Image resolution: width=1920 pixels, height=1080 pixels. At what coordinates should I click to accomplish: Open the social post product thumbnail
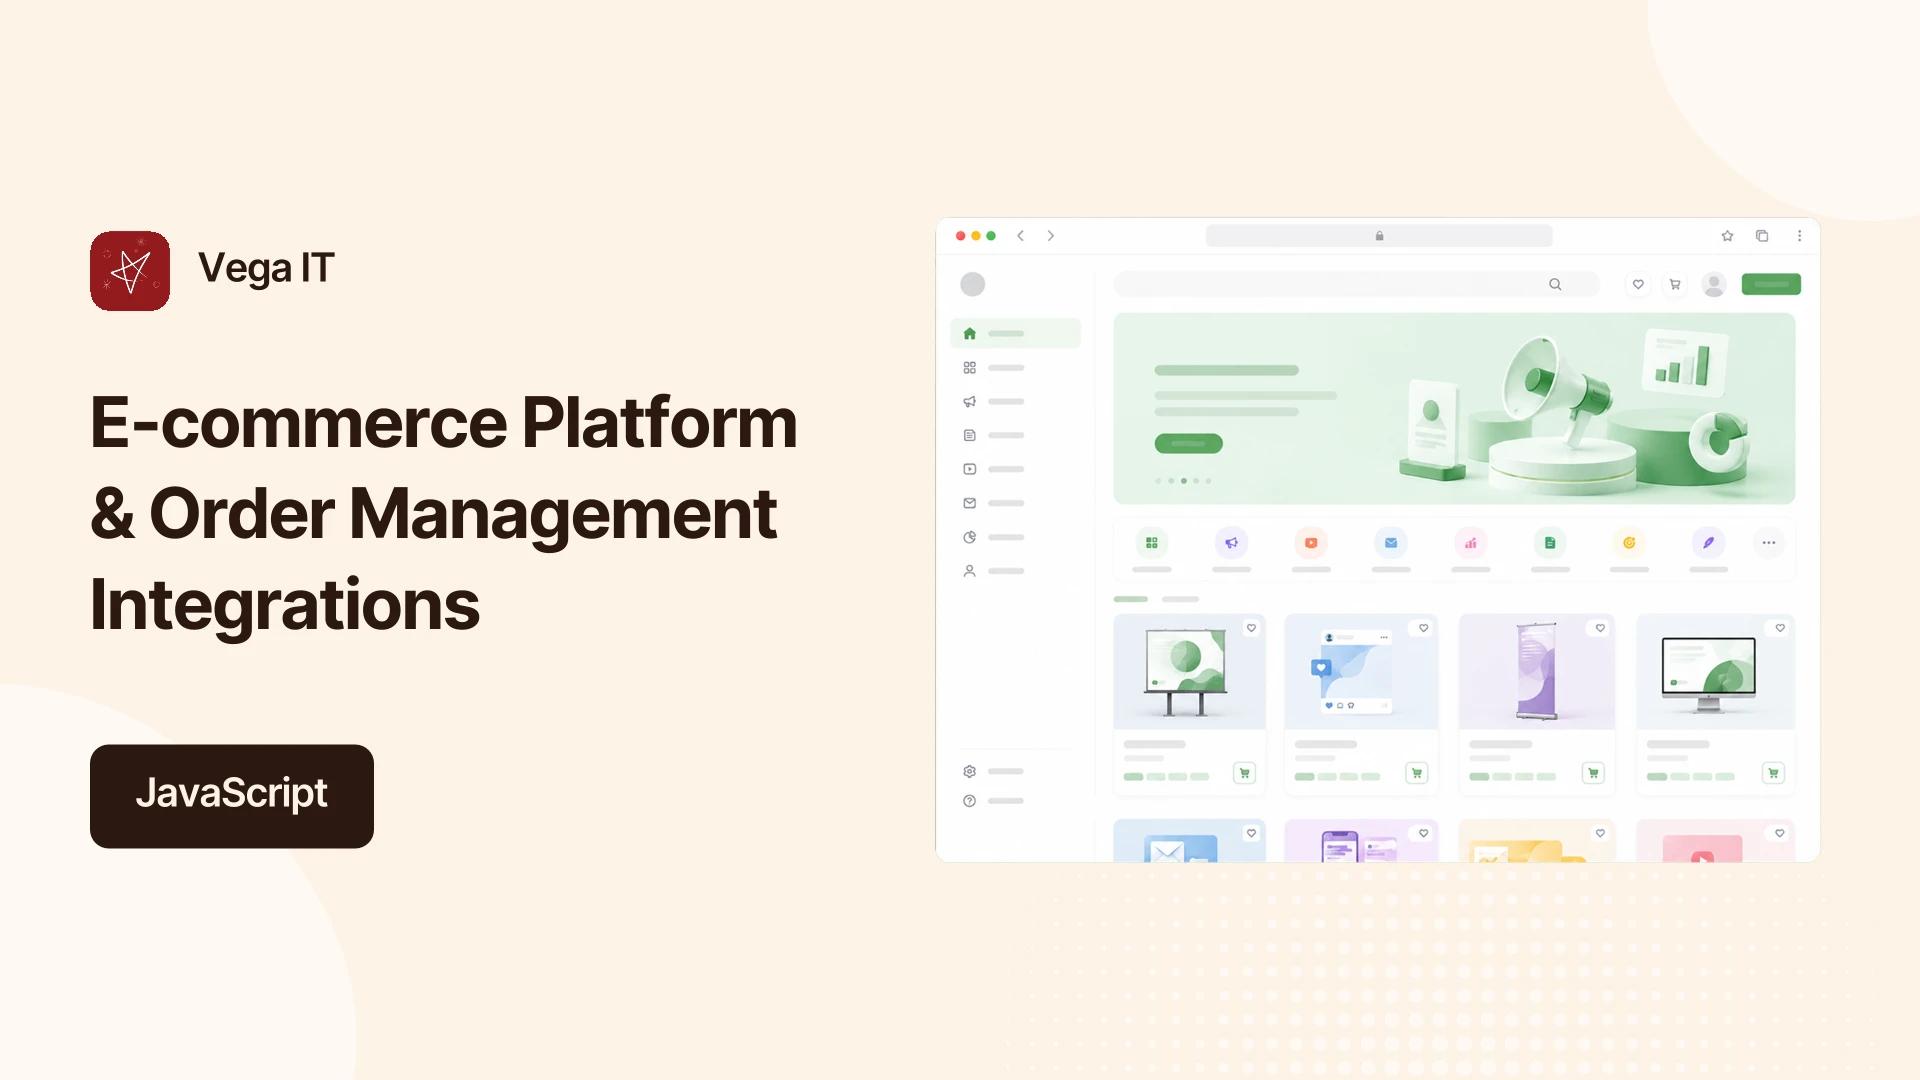[x=1361, y=672]
